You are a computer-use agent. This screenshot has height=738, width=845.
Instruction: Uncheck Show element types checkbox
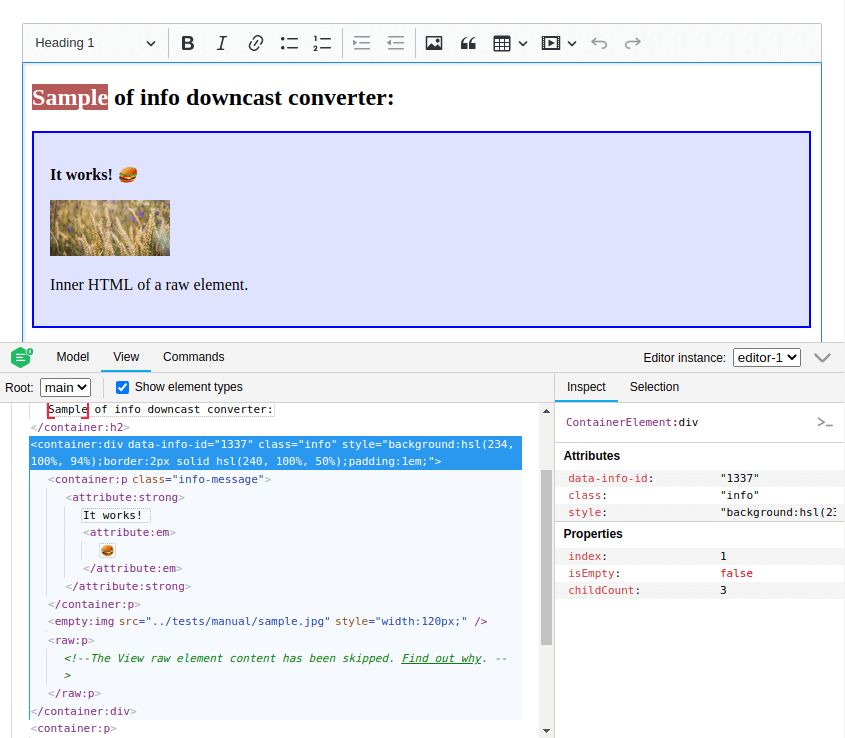pyautogui.click(x=123, y=387)
